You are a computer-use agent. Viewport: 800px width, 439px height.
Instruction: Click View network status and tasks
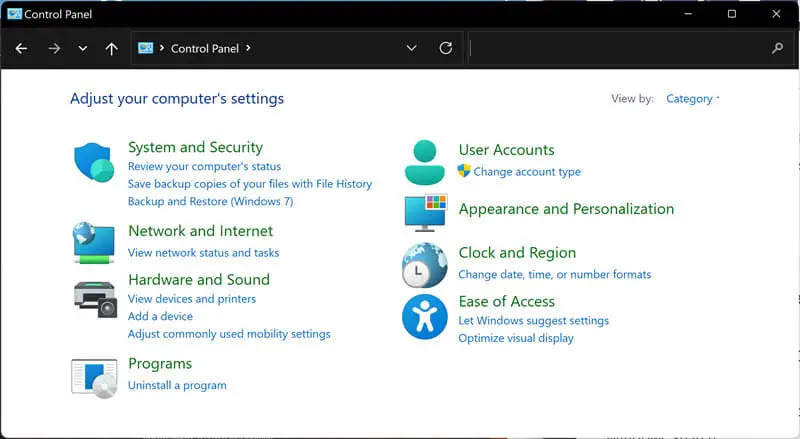coord(203,253)
